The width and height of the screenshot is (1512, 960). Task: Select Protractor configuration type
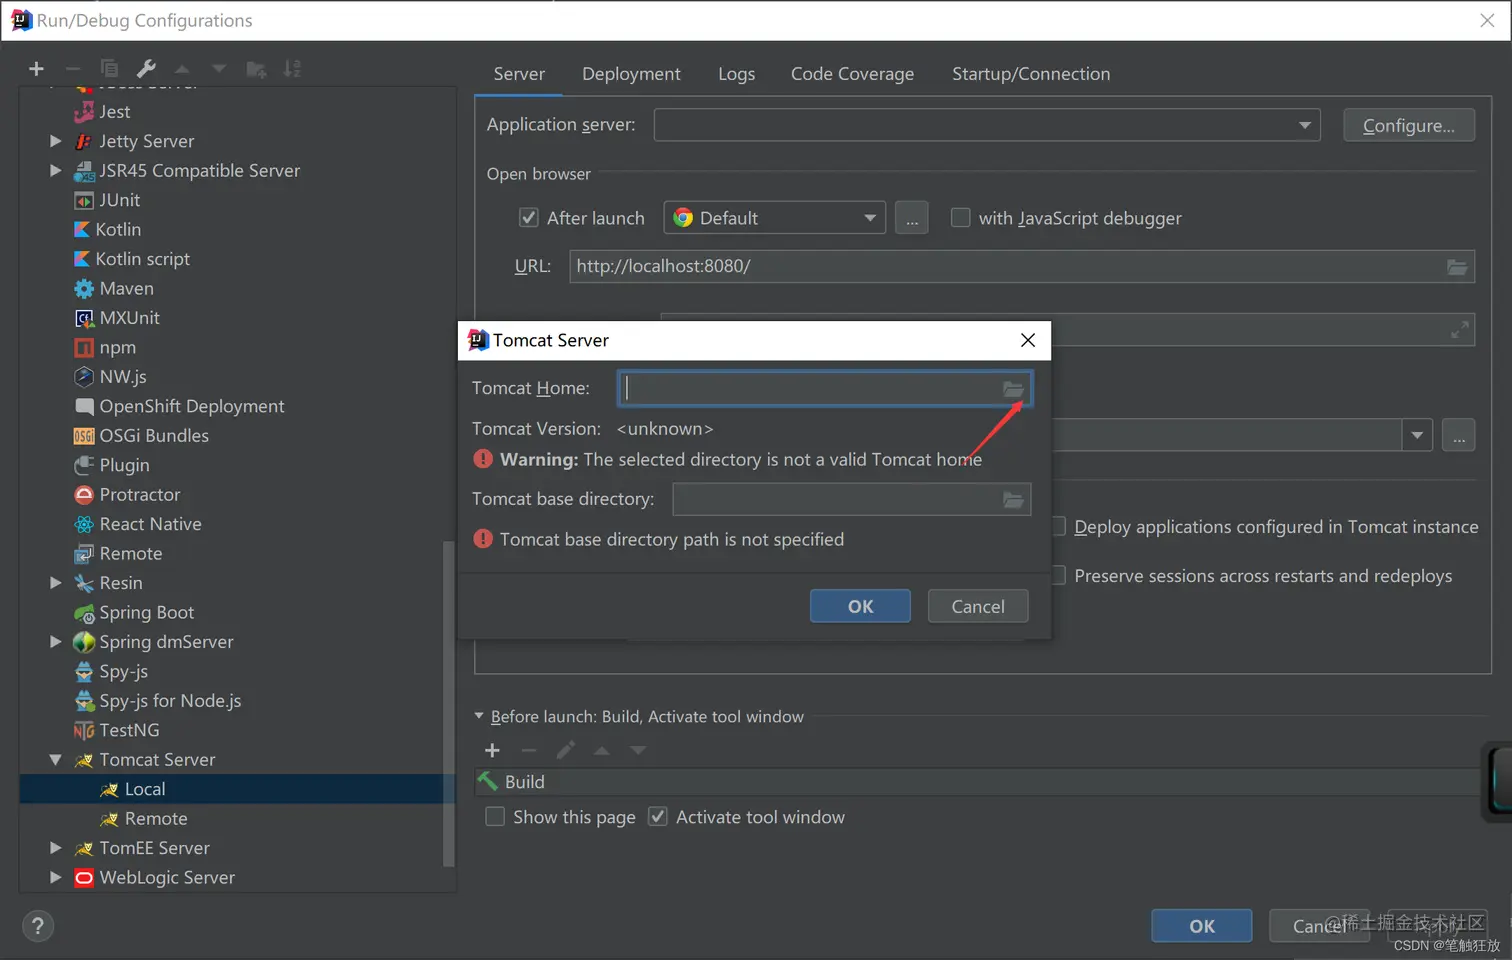tap(126, 495)
